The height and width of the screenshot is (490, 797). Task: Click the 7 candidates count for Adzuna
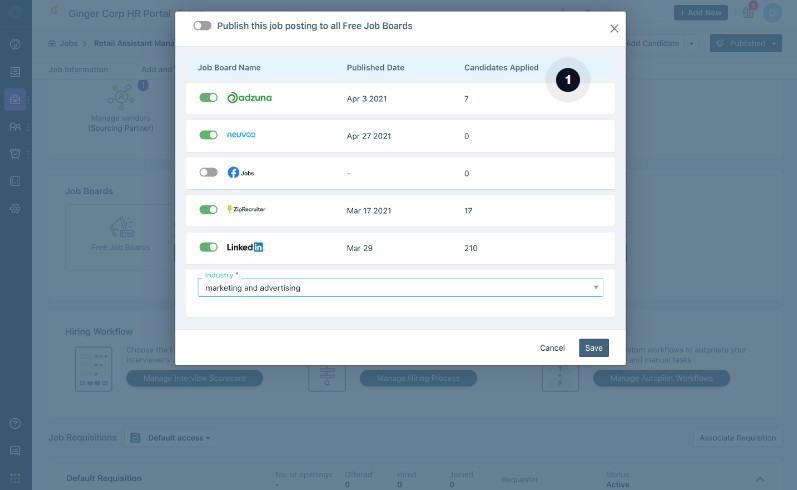466,99
